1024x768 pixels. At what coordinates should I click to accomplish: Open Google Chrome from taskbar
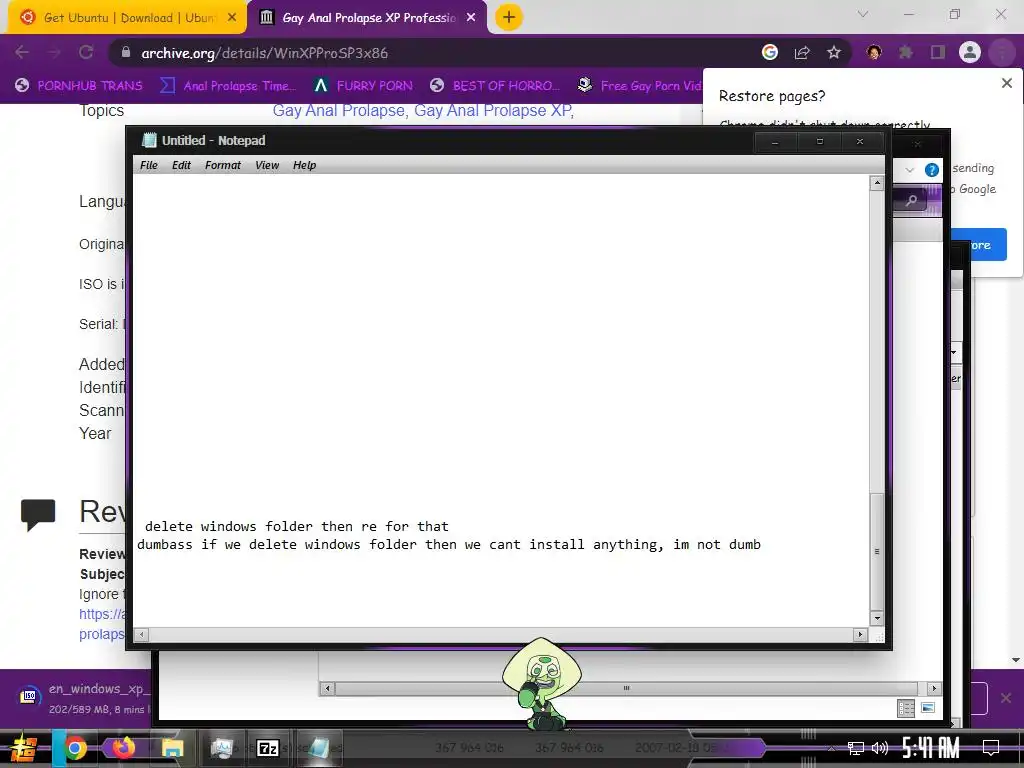pos(76,748)
